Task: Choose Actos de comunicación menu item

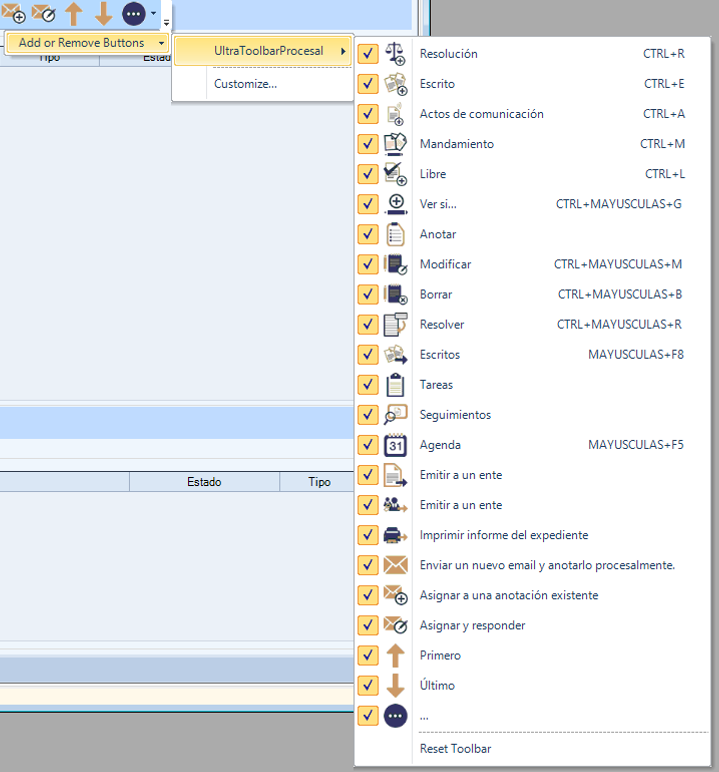Action: pos(481,114)
